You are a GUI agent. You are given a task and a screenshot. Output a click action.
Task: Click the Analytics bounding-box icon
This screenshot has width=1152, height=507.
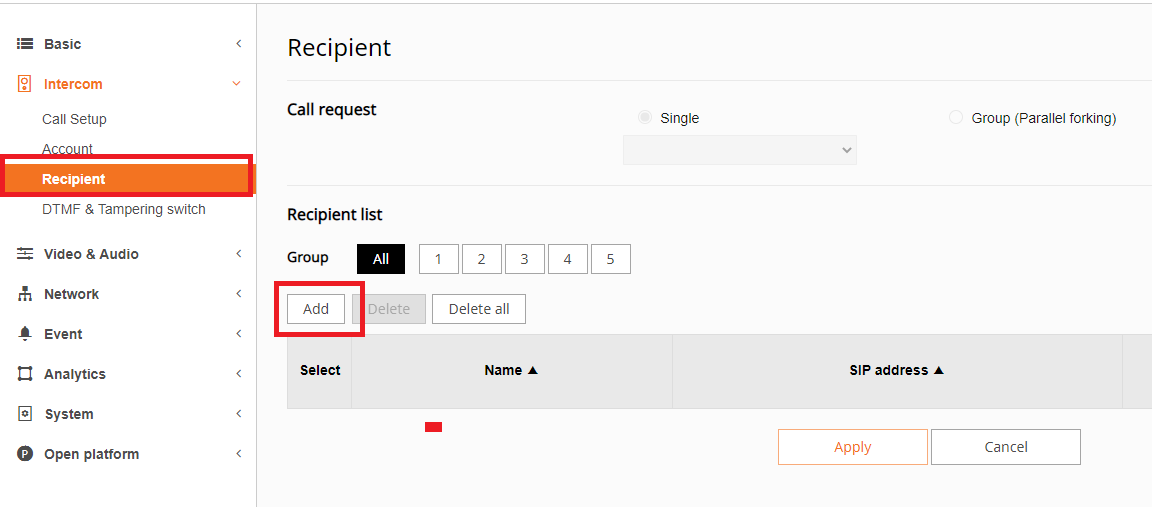pyautogui.click(x=25, y=374)
